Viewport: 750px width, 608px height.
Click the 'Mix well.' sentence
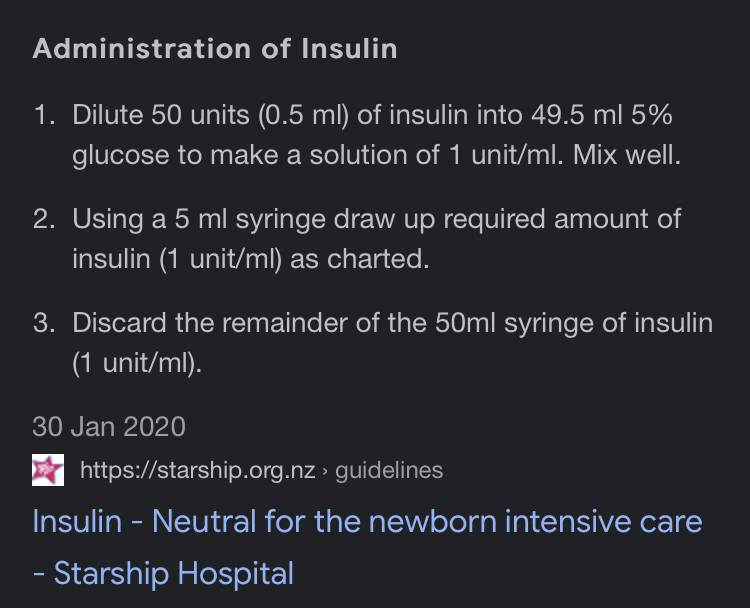pos(627,155)
